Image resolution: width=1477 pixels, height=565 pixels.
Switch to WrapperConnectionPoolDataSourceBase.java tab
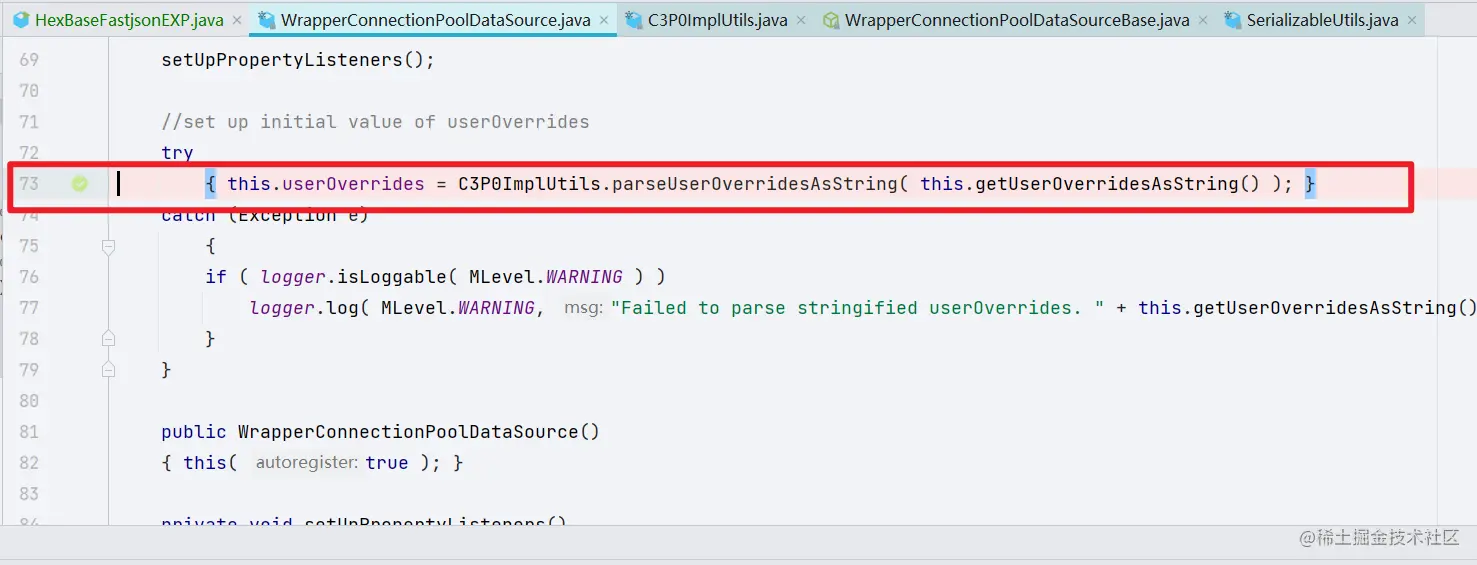point(1014,20)
